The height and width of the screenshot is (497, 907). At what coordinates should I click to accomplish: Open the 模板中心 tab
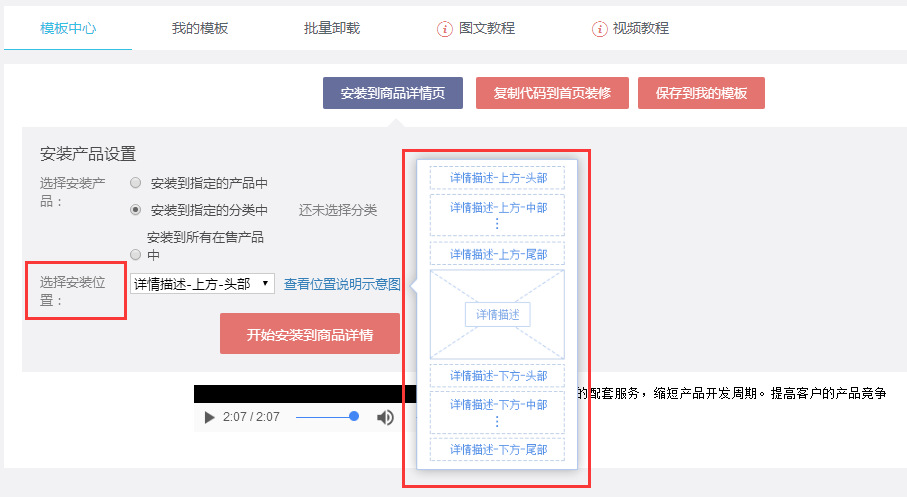pos(68,28)
